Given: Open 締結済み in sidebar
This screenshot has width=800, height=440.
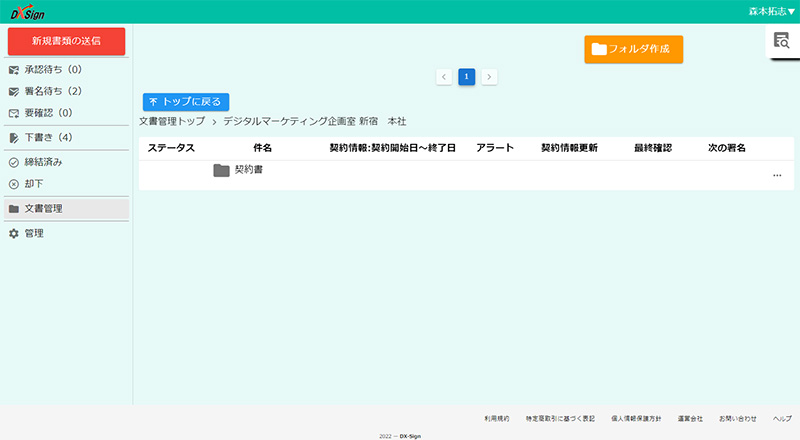Looking at the screenshot, I should 66,162.
